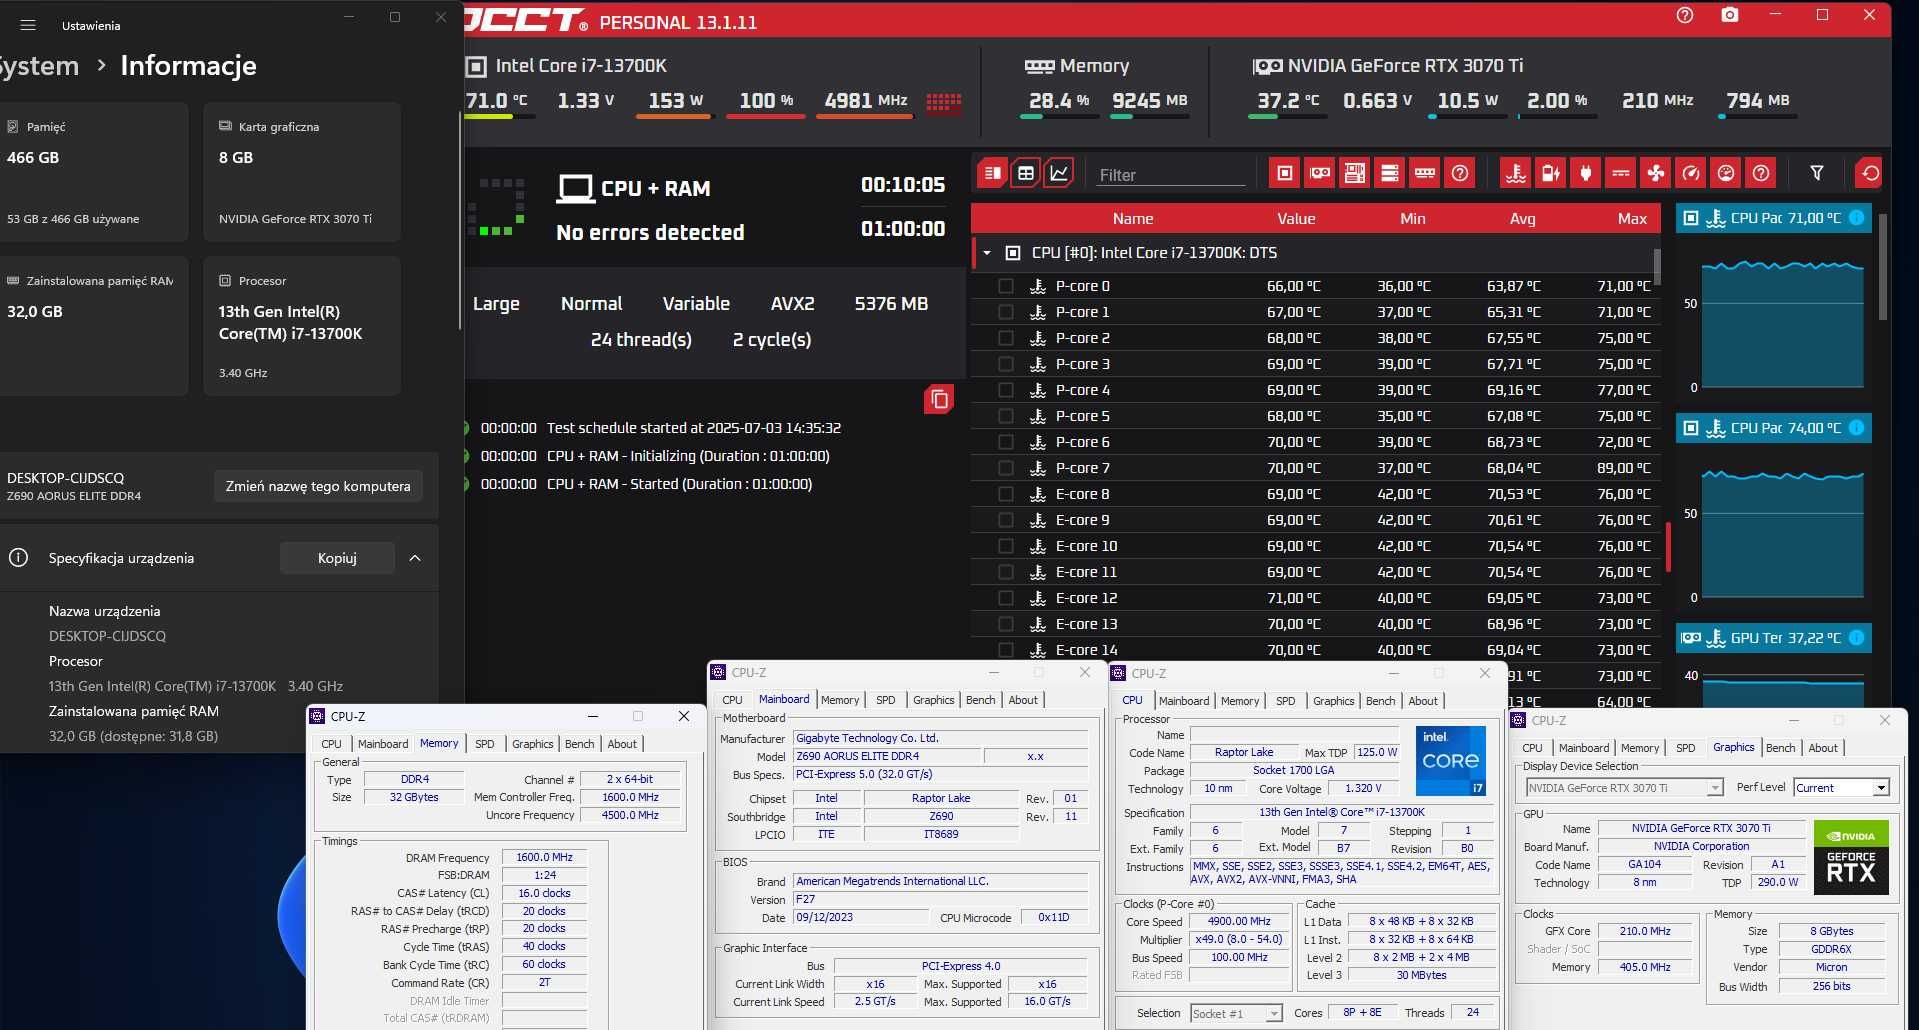Filter sensors by motherboard icon
This screenshot has width=1919, height=1030.
[1355, 173]
